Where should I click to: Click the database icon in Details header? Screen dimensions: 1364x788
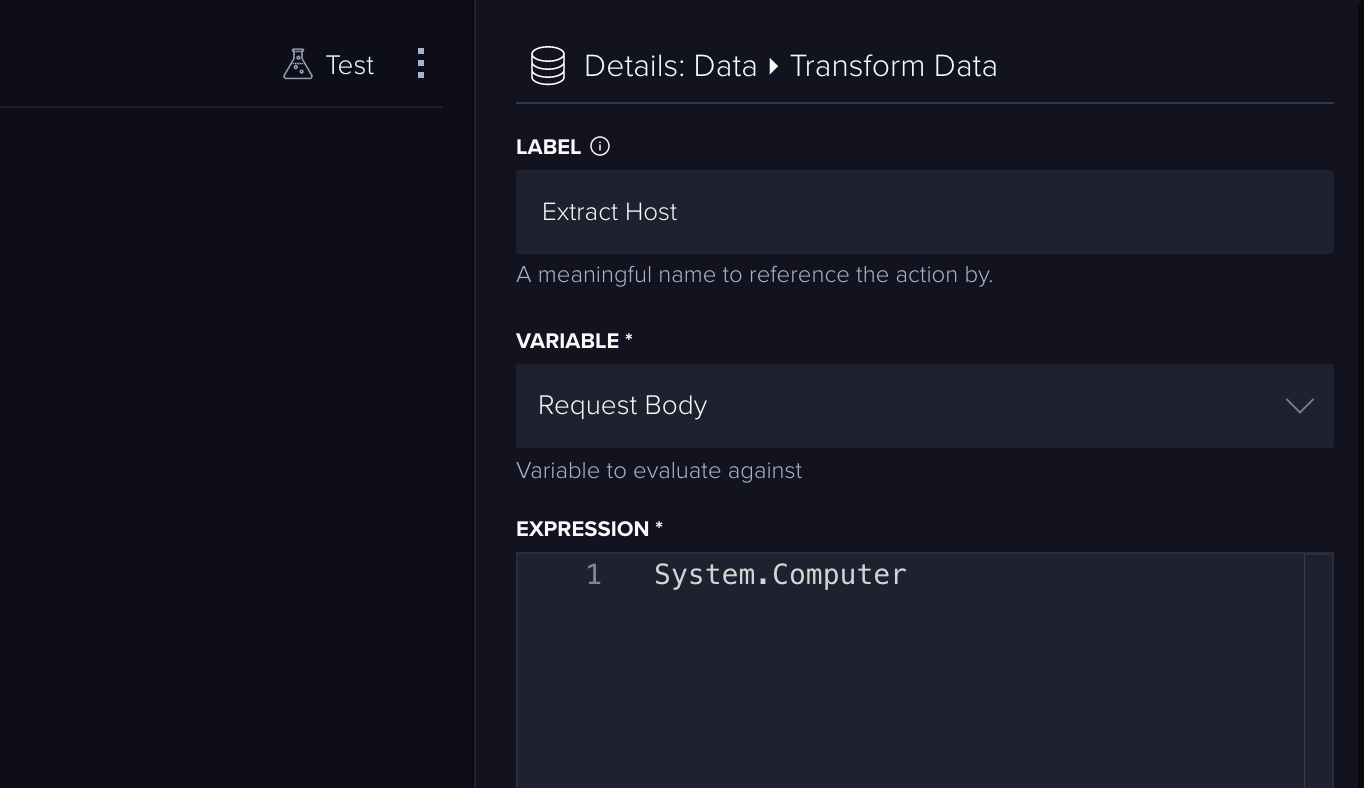pos(547,66)
